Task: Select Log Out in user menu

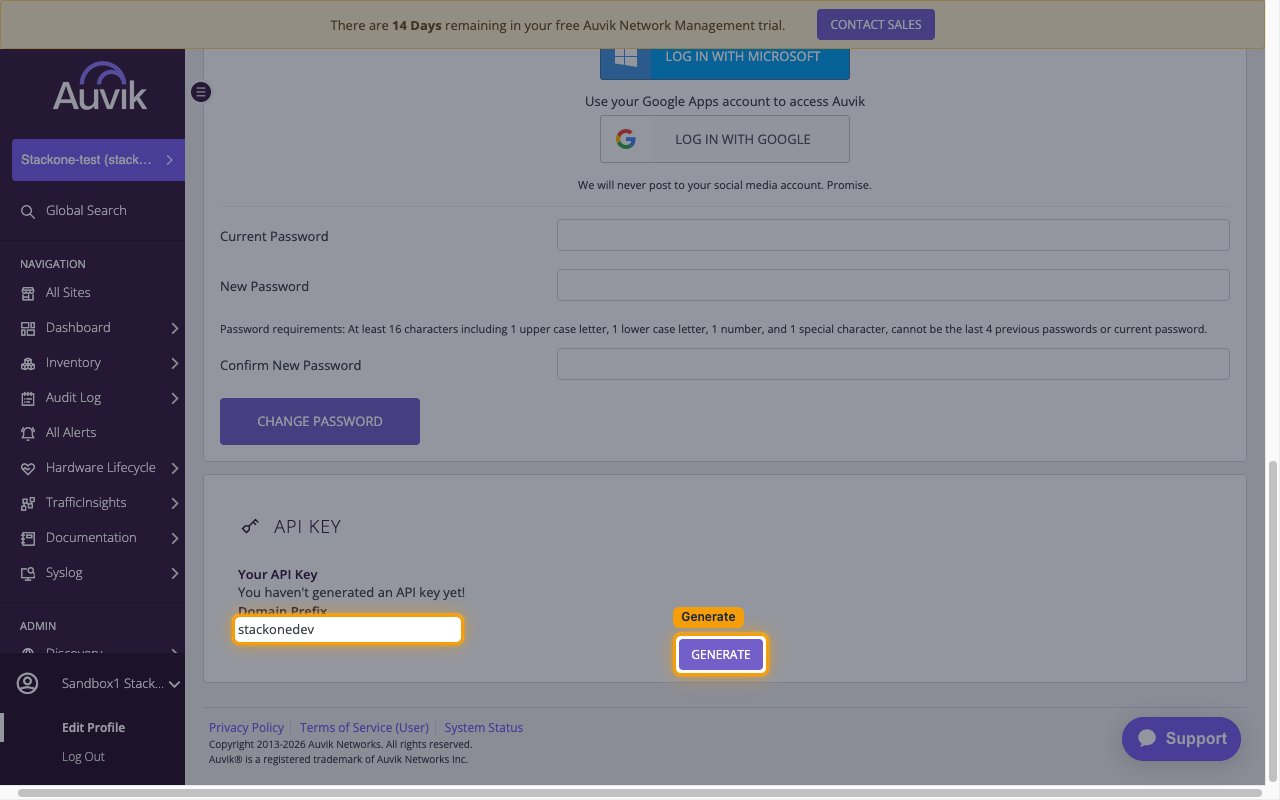Action: point(83,757)
